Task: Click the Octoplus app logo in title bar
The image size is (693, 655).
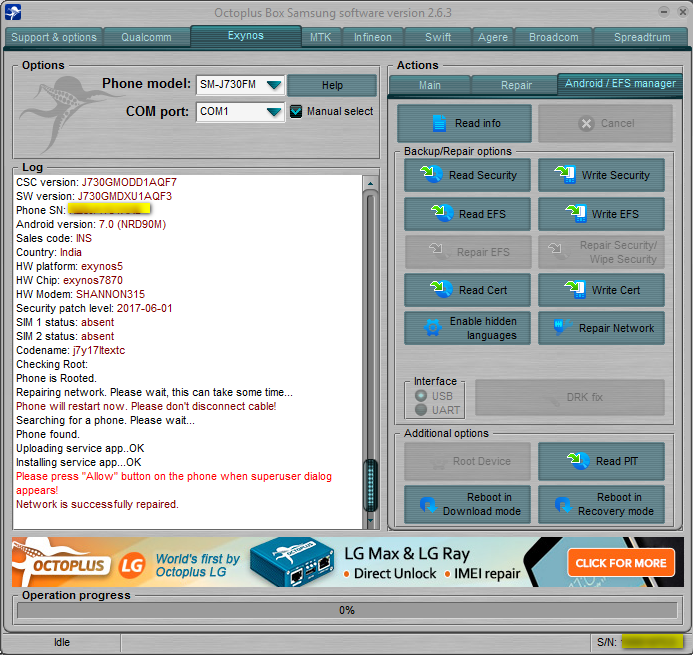Action: 13,12
